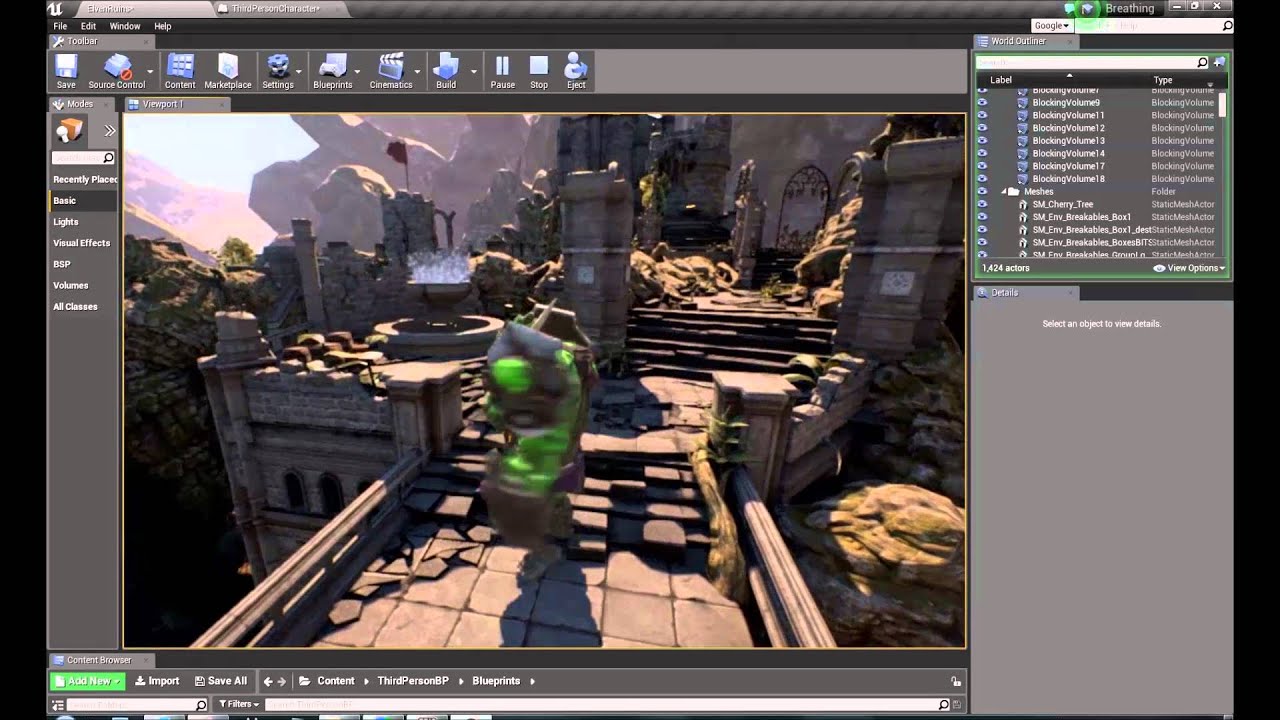Open the Google search engine dropdown
The width and height of the screenshot is (1280, 720).
click(x=1052, y=26)
